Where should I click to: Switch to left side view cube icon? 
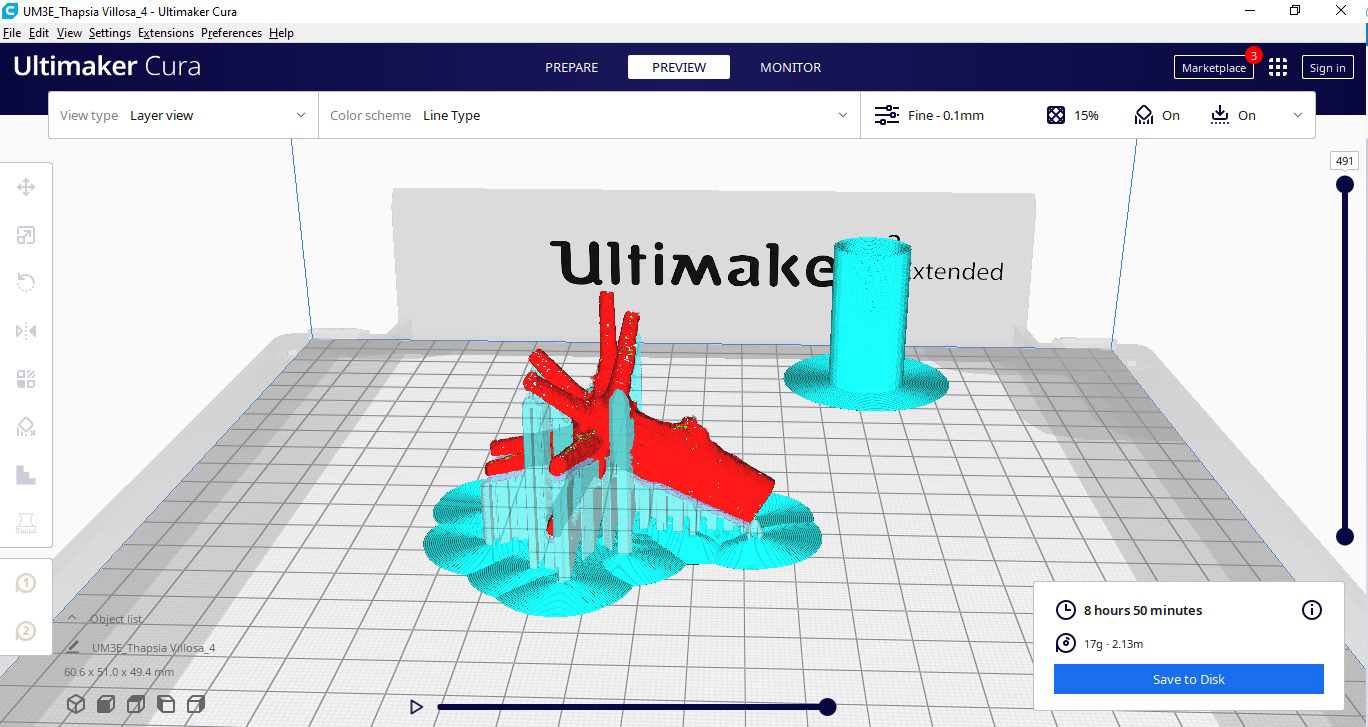tap(166, 705)
